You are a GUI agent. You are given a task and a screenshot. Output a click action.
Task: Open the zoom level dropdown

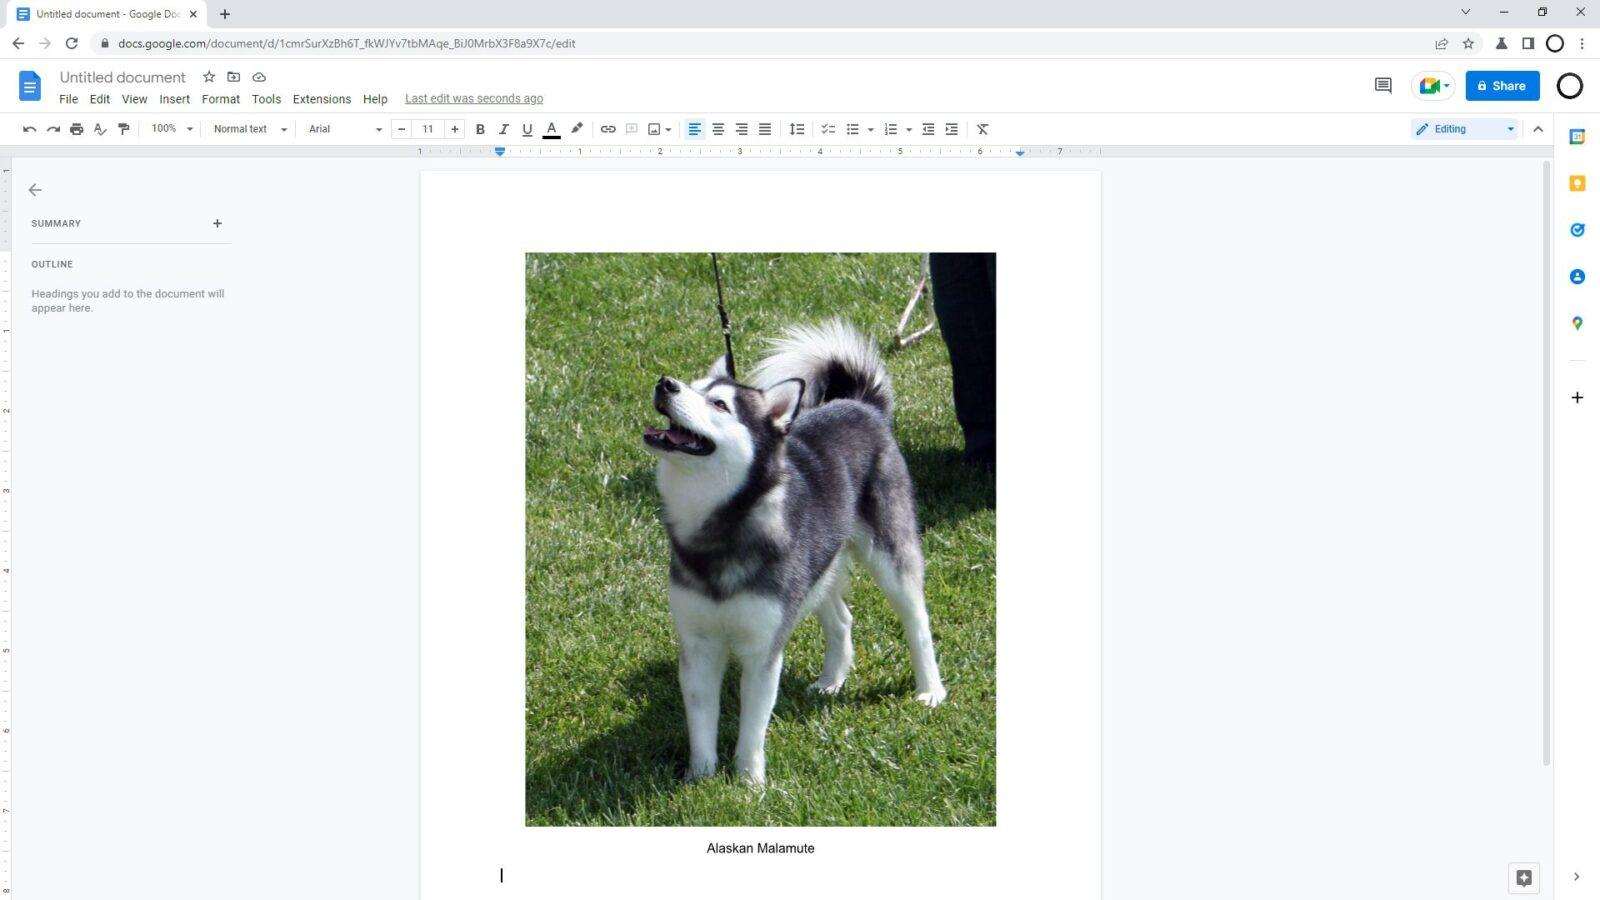tap(170, 128)
